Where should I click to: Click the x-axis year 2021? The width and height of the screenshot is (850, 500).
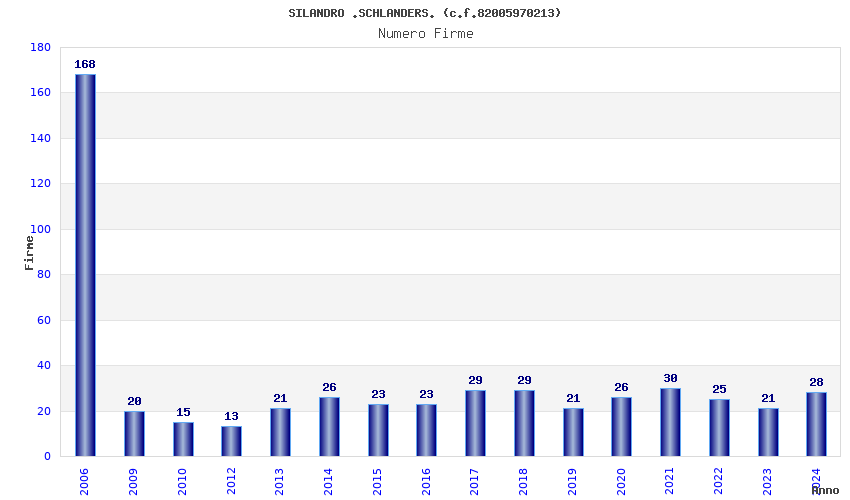point(669,482)
